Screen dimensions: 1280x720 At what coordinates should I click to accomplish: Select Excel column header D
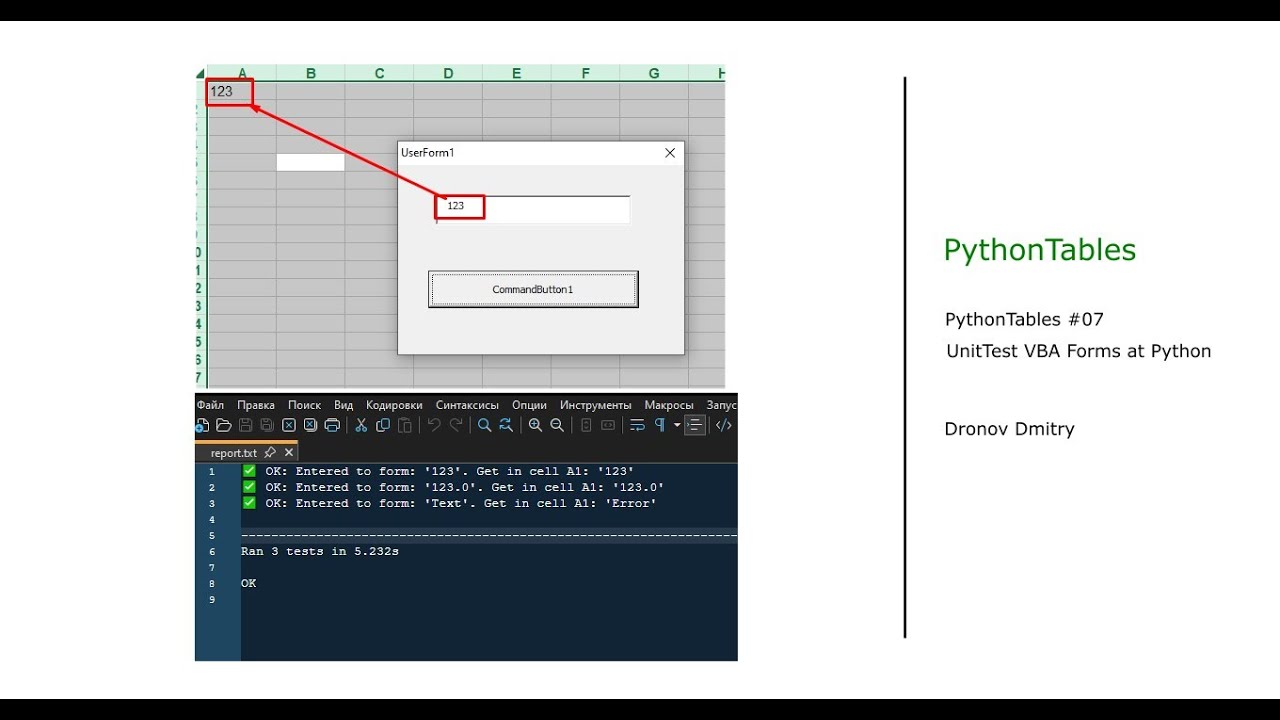point(448,73)
